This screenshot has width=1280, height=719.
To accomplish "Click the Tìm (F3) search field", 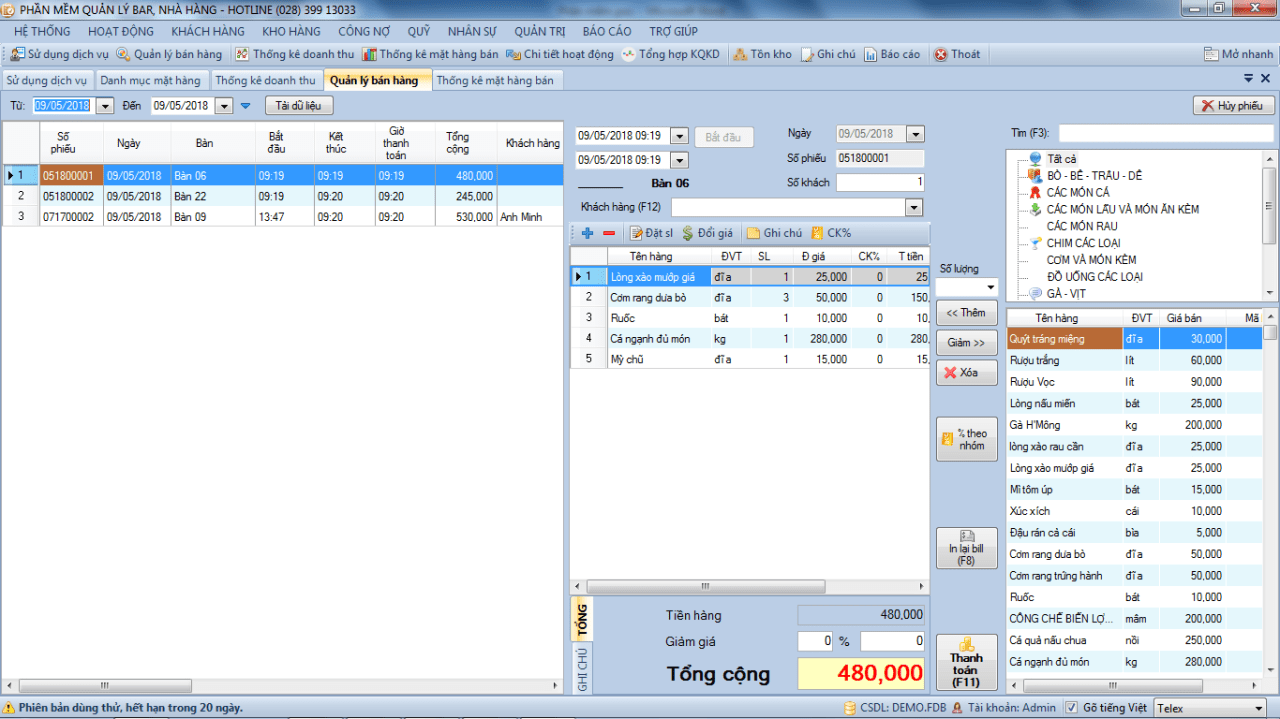I will (1166, 133).
